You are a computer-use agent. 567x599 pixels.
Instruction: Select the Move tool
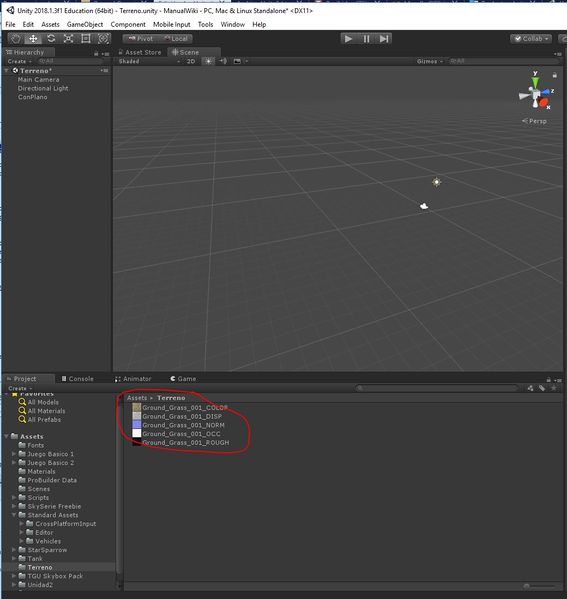pos(33,39)
